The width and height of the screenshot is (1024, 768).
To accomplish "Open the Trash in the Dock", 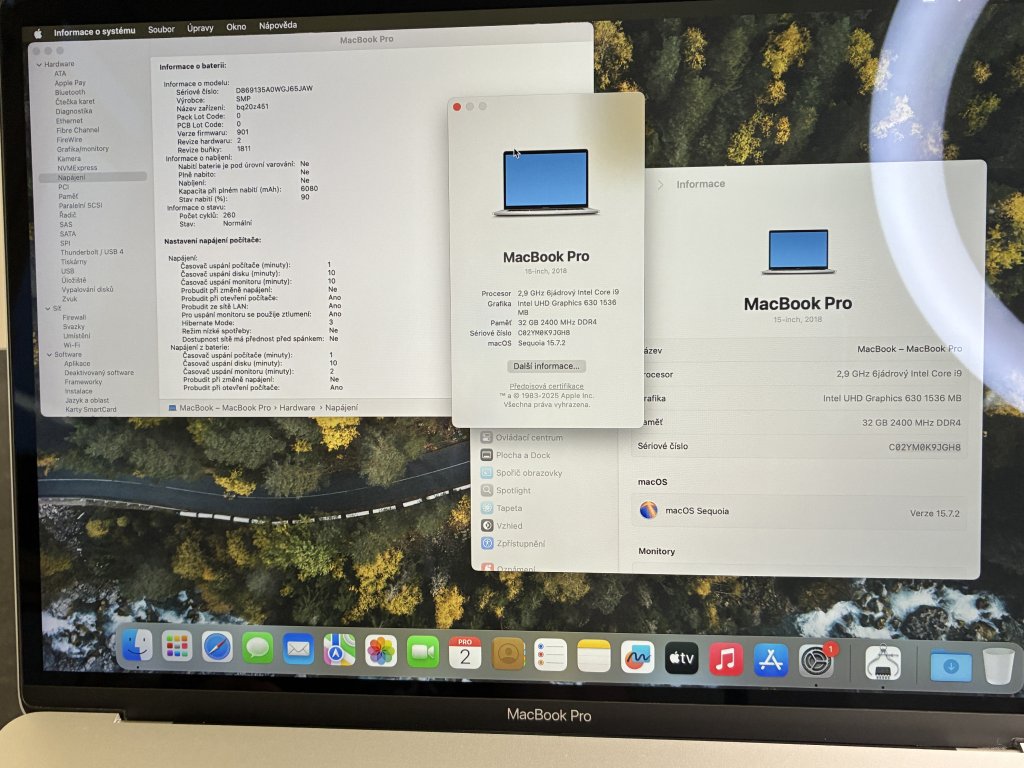I will 999,666.
